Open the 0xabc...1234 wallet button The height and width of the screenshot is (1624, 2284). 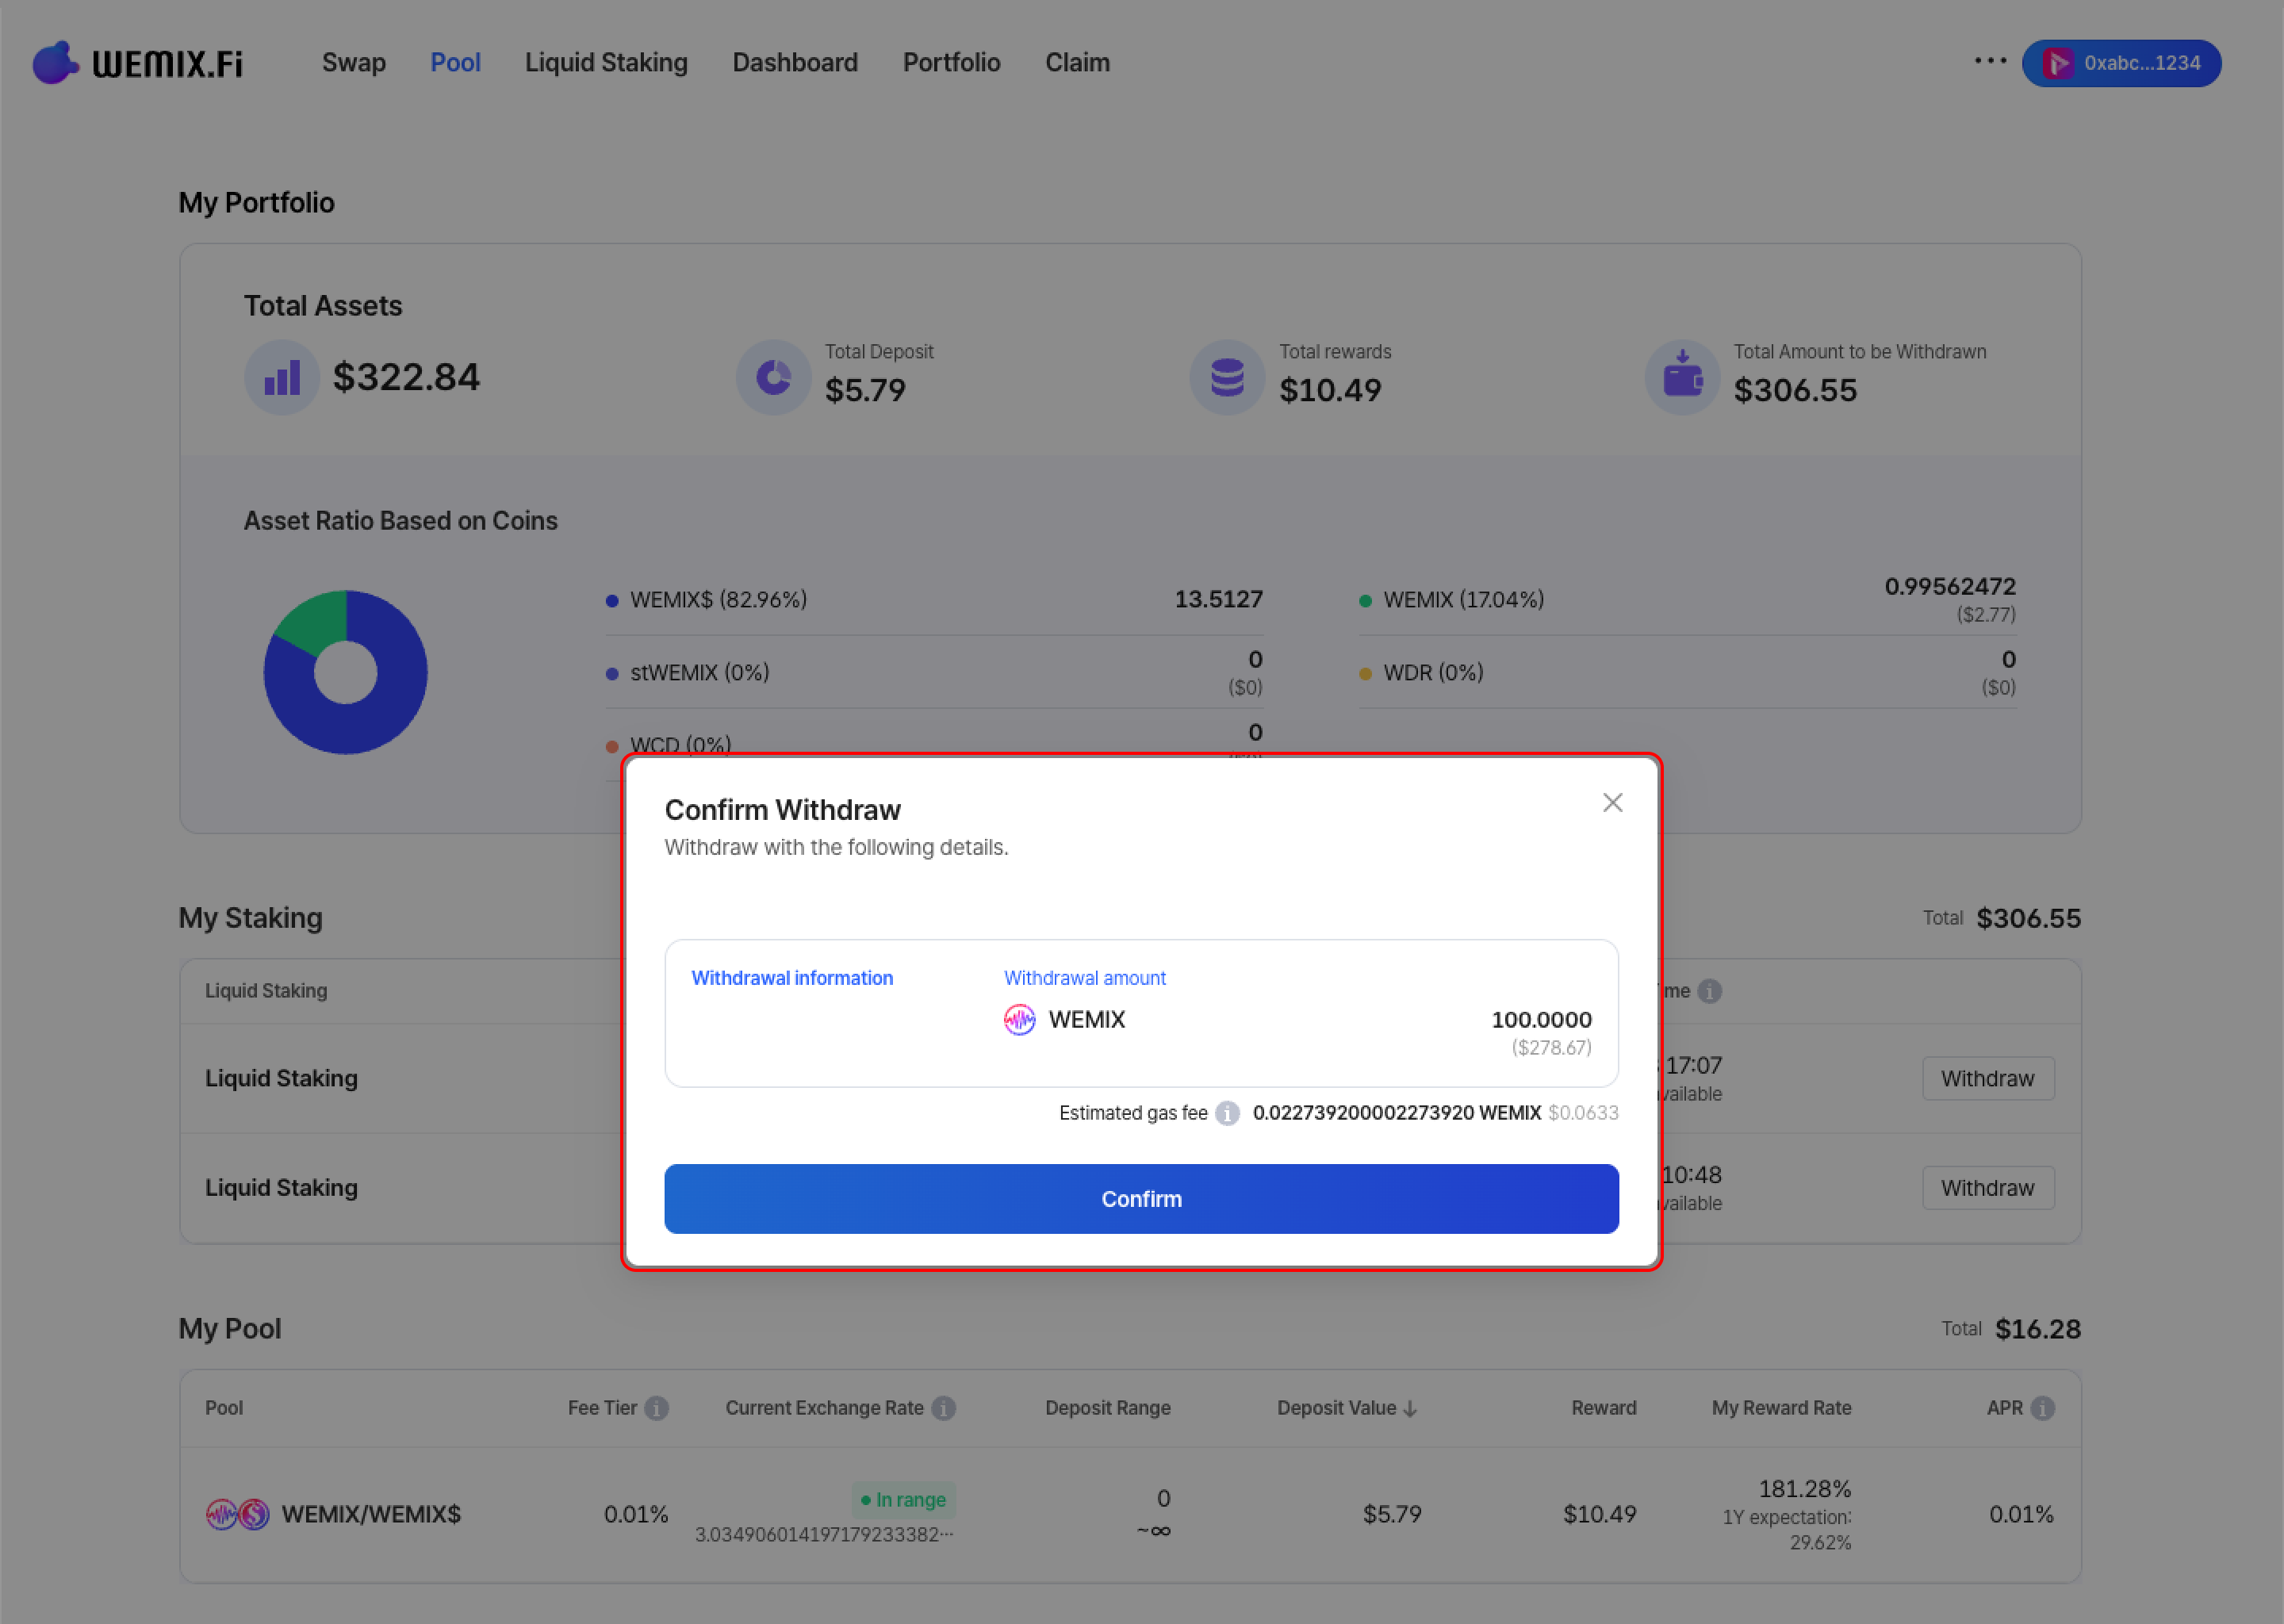[x=2121, y=63]
